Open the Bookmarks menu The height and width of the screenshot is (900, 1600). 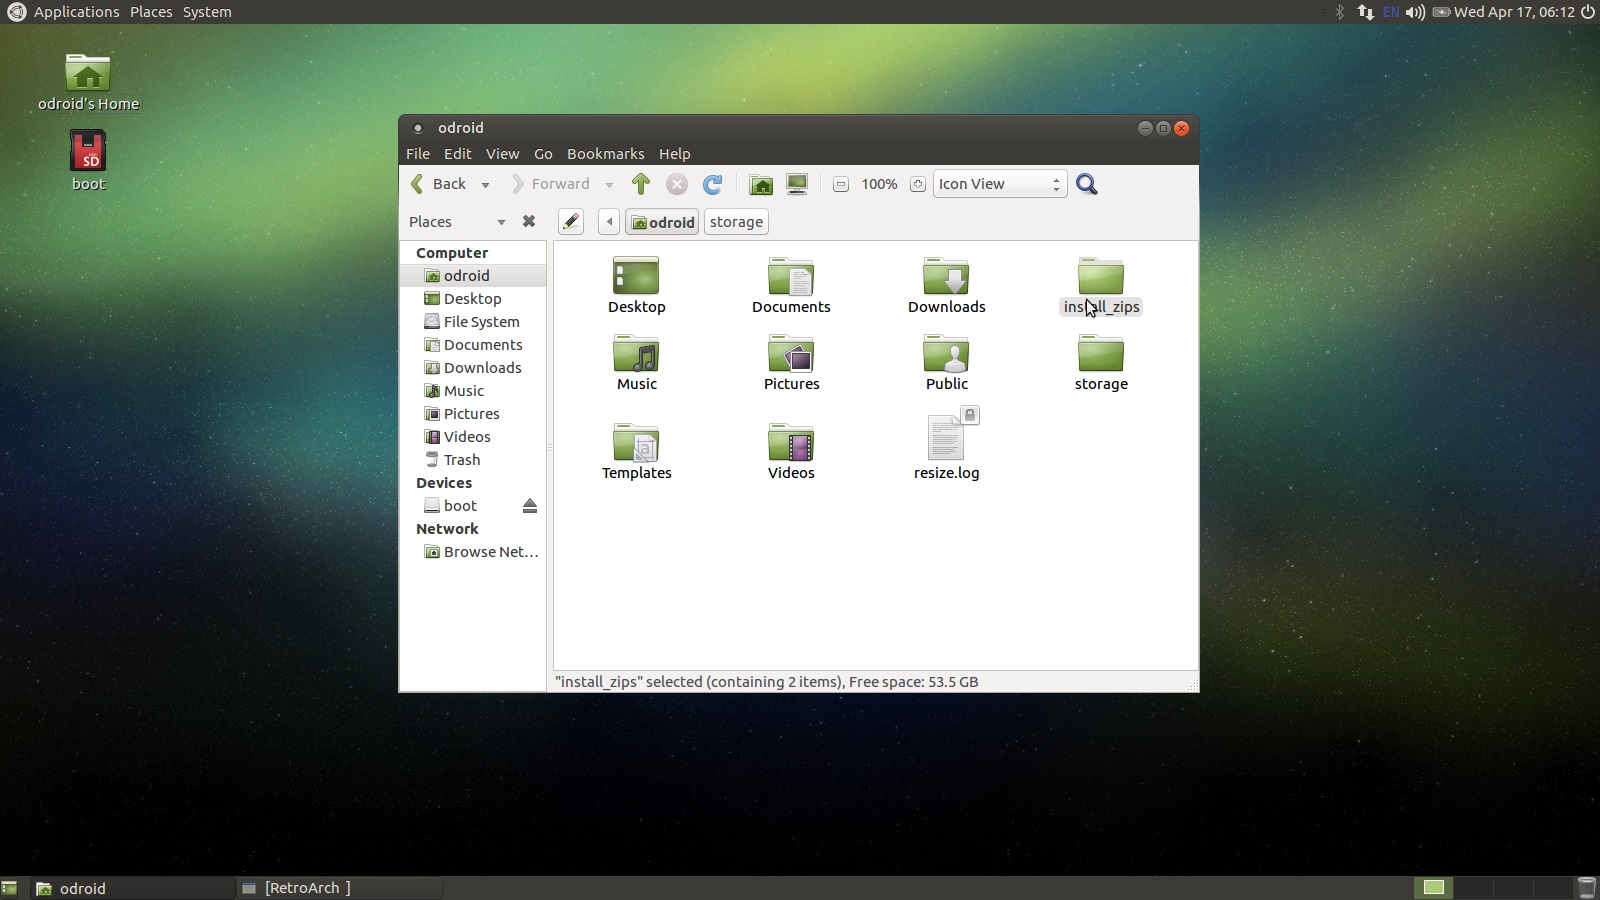point(605,154)
